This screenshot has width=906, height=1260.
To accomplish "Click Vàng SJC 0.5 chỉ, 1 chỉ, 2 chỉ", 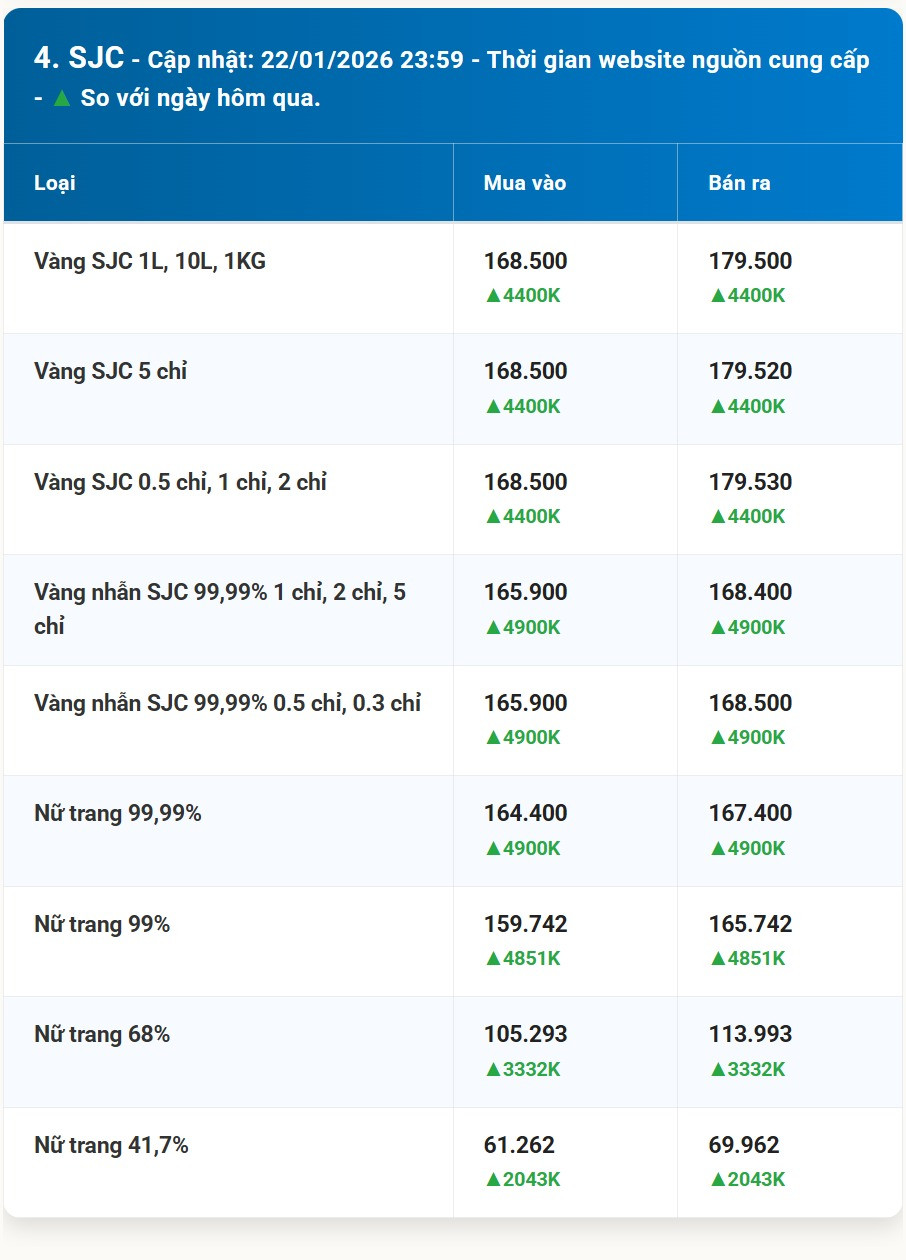I will (180, 482).
